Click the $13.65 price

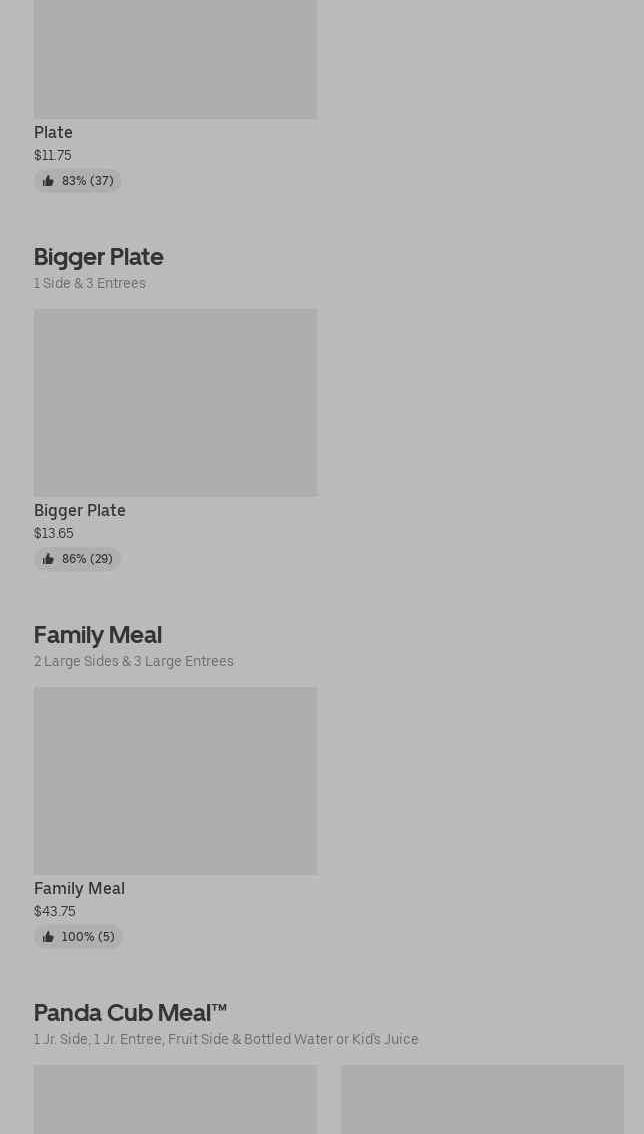pos(53,533)
